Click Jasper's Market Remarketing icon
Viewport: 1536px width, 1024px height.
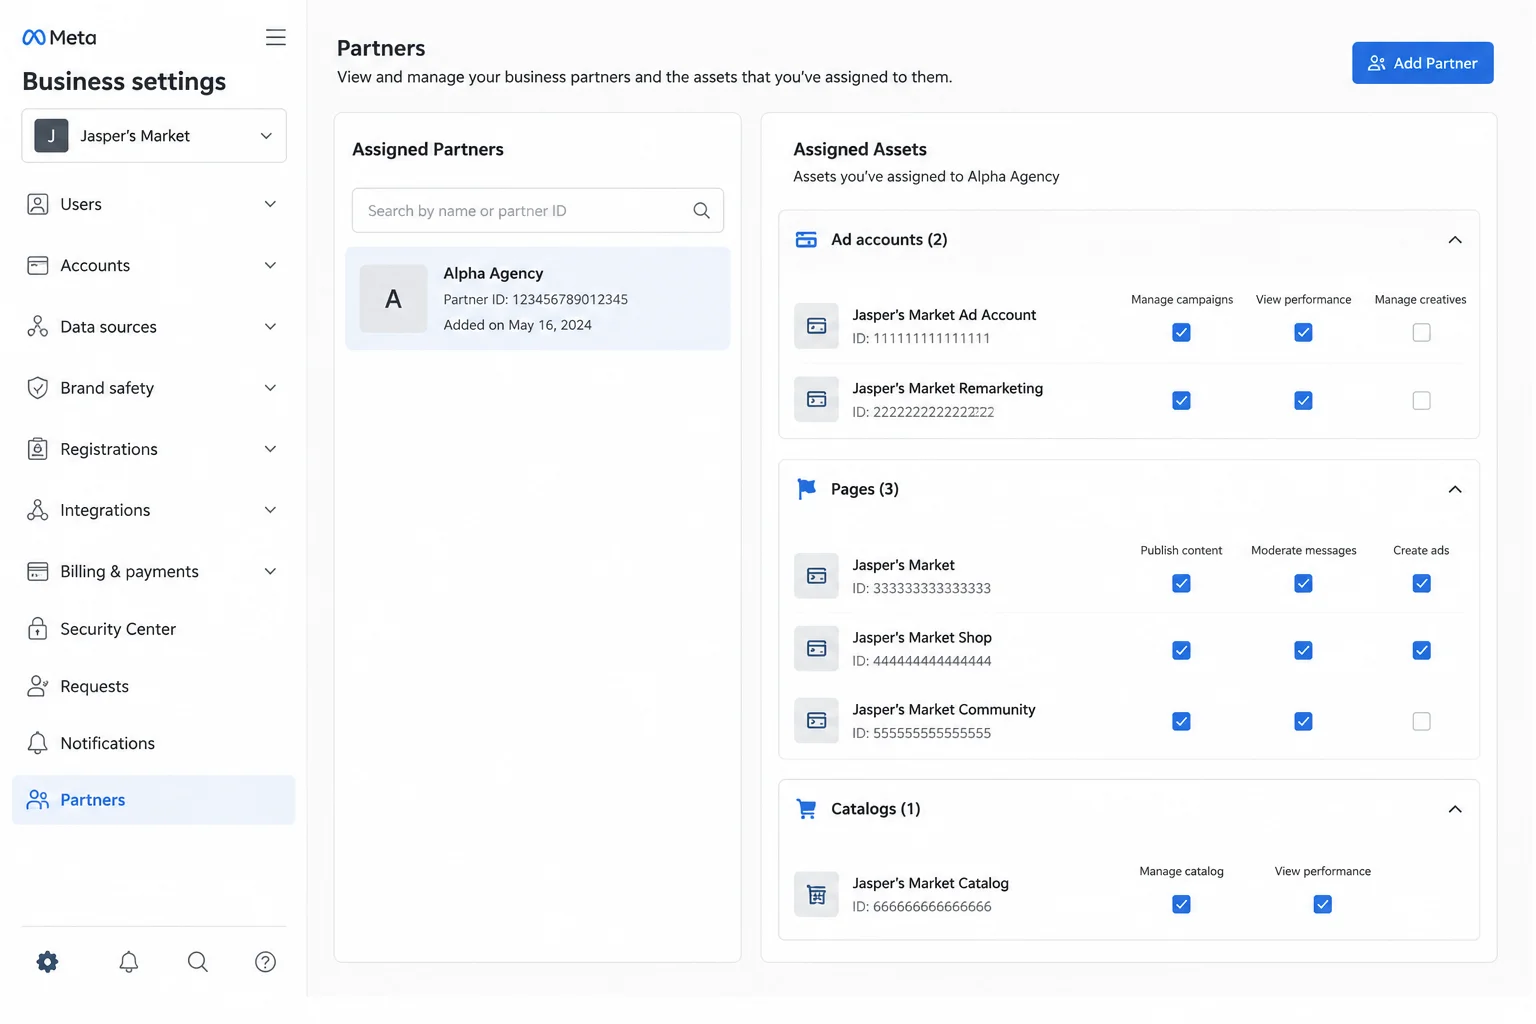point(816,399)
